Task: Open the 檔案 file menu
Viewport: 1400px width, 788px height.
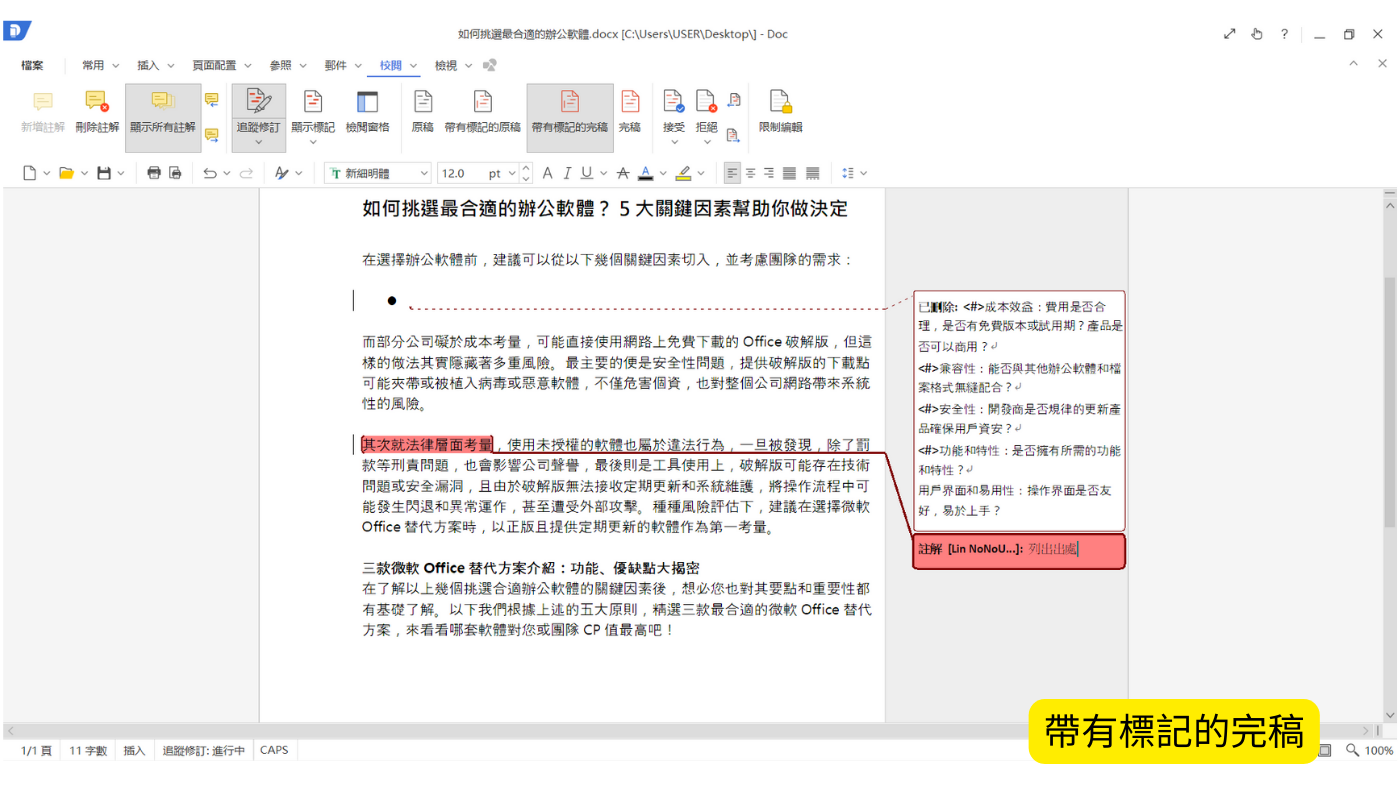Action: (x=32, y=65)
